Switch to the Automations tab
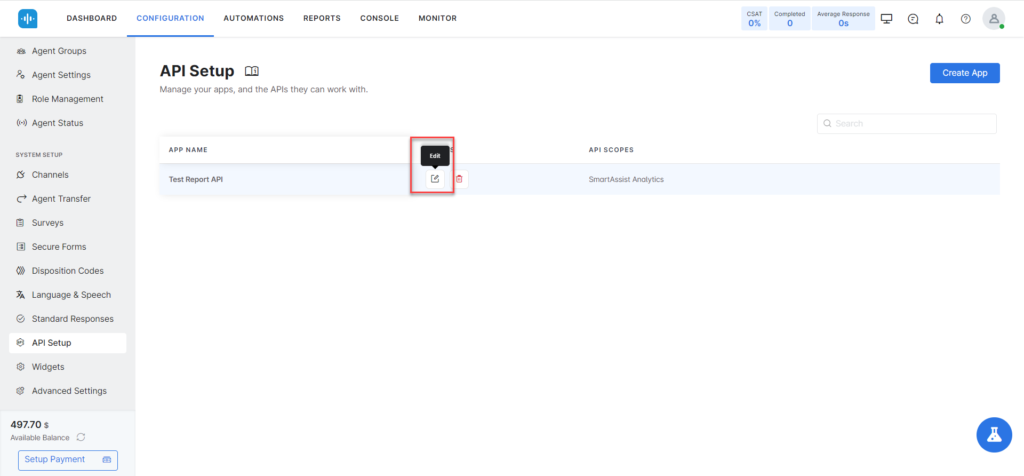Screen dimensions: 1024x476 [x=253, y=18]
